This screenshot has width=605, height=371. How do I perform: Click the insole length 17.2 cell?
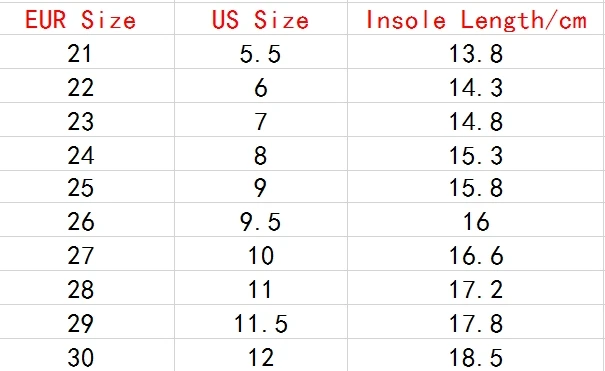click(x=476, y=288)
